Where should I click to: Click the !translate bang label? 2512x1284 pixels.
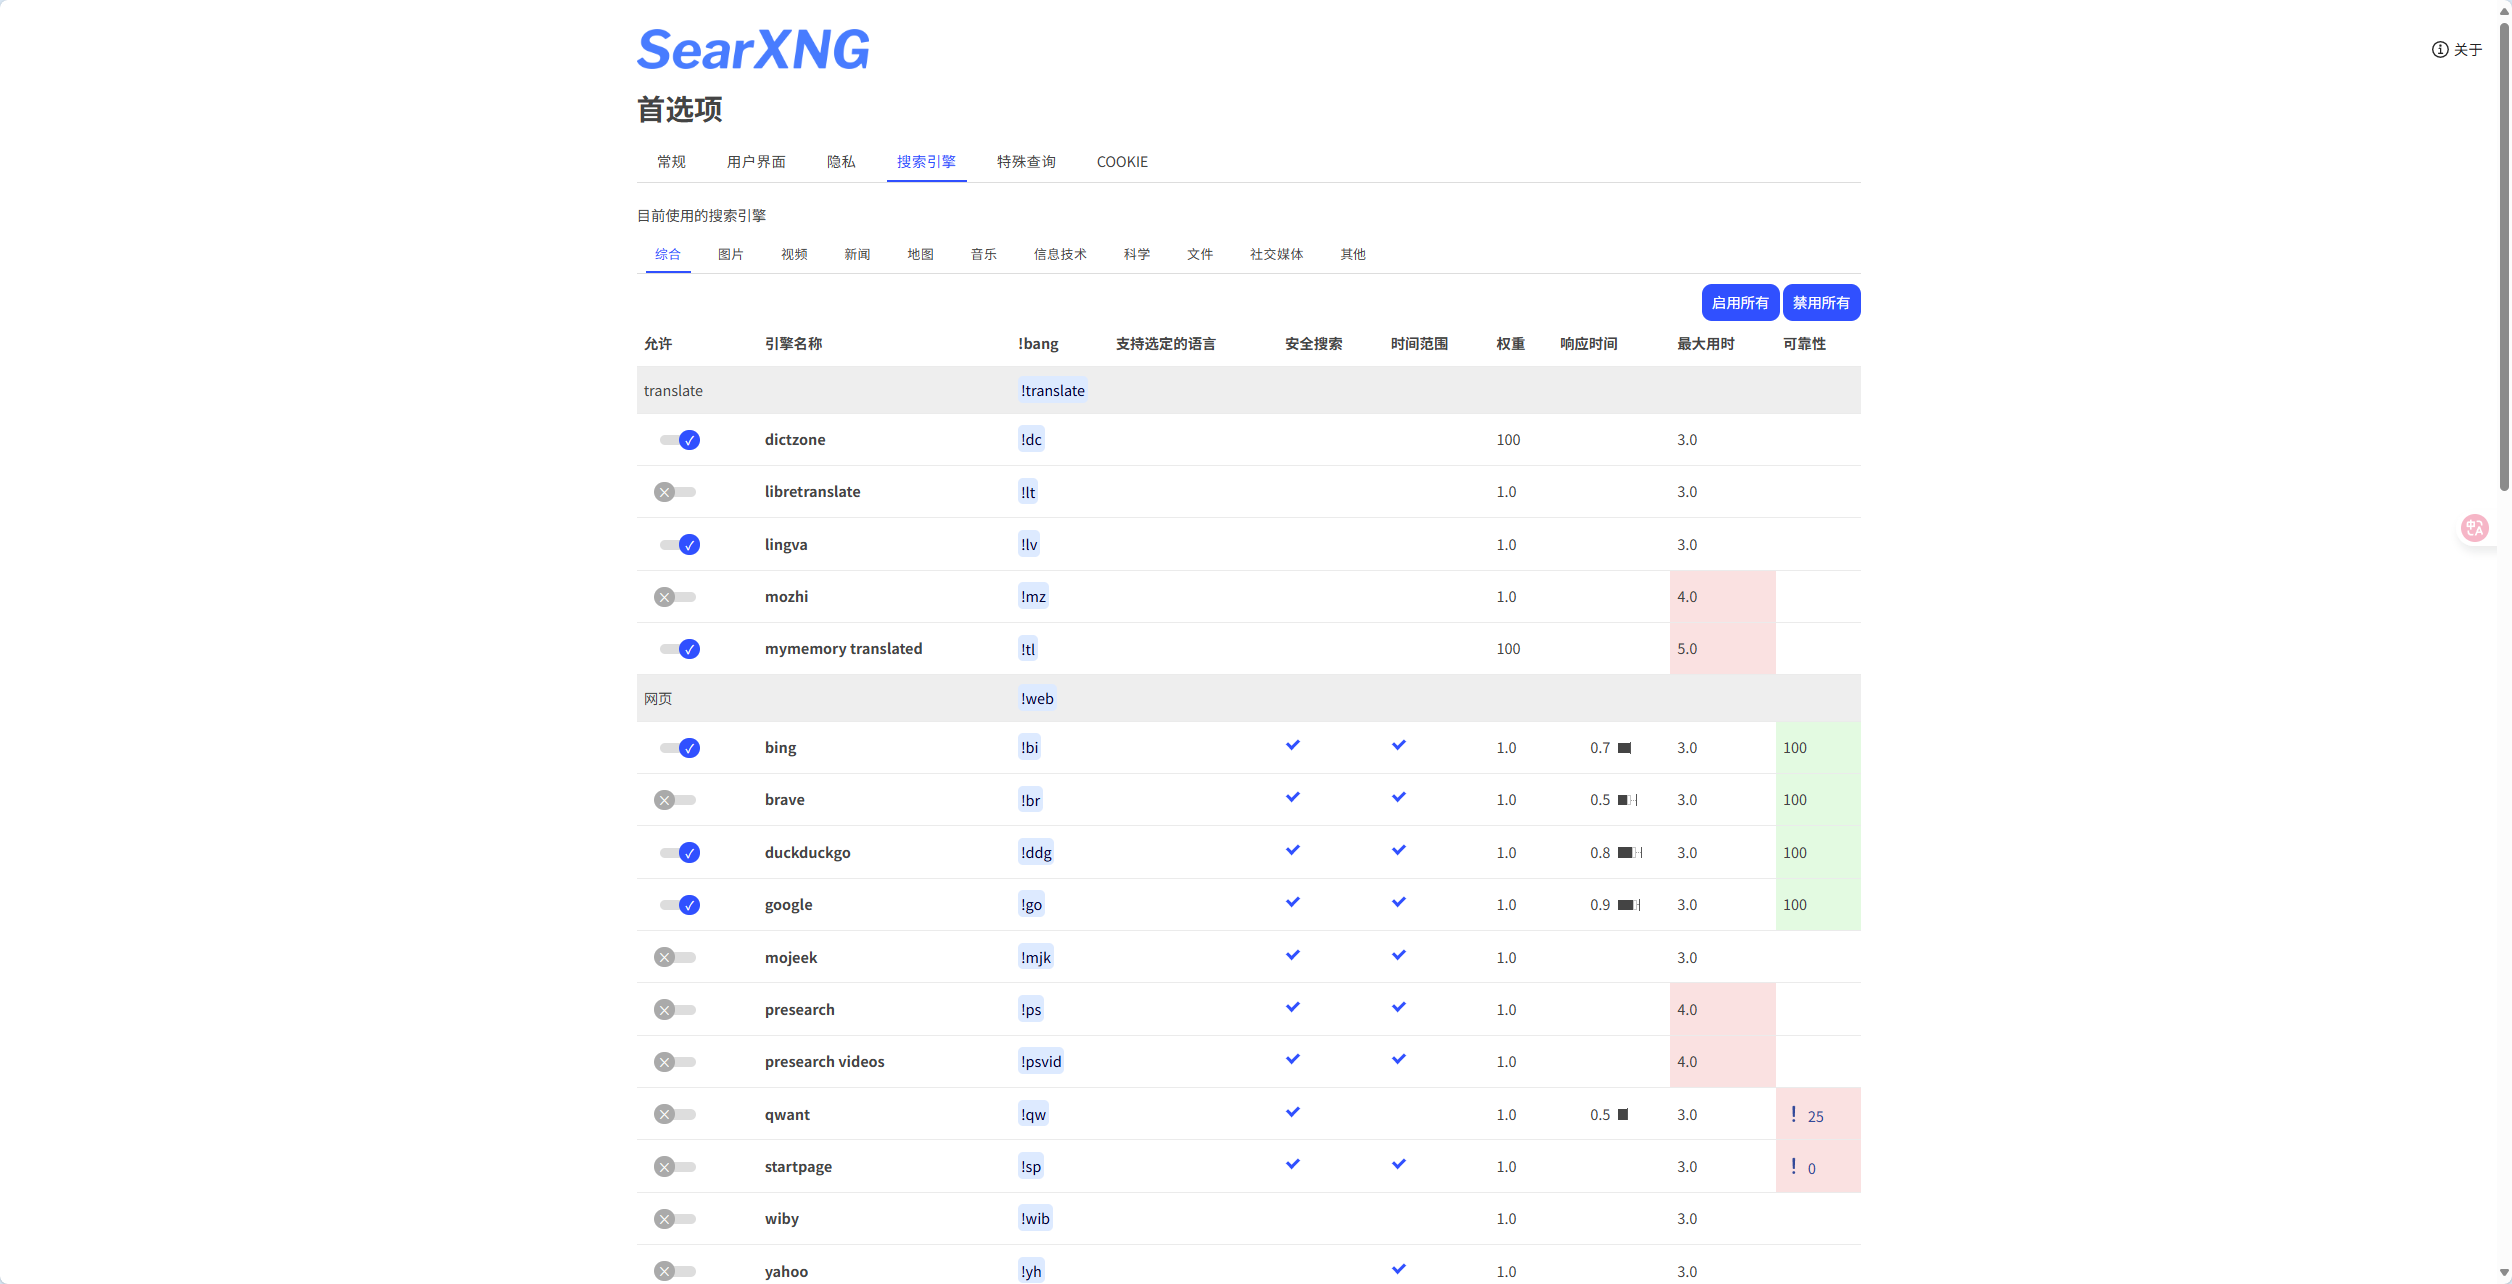(1052, 391)
